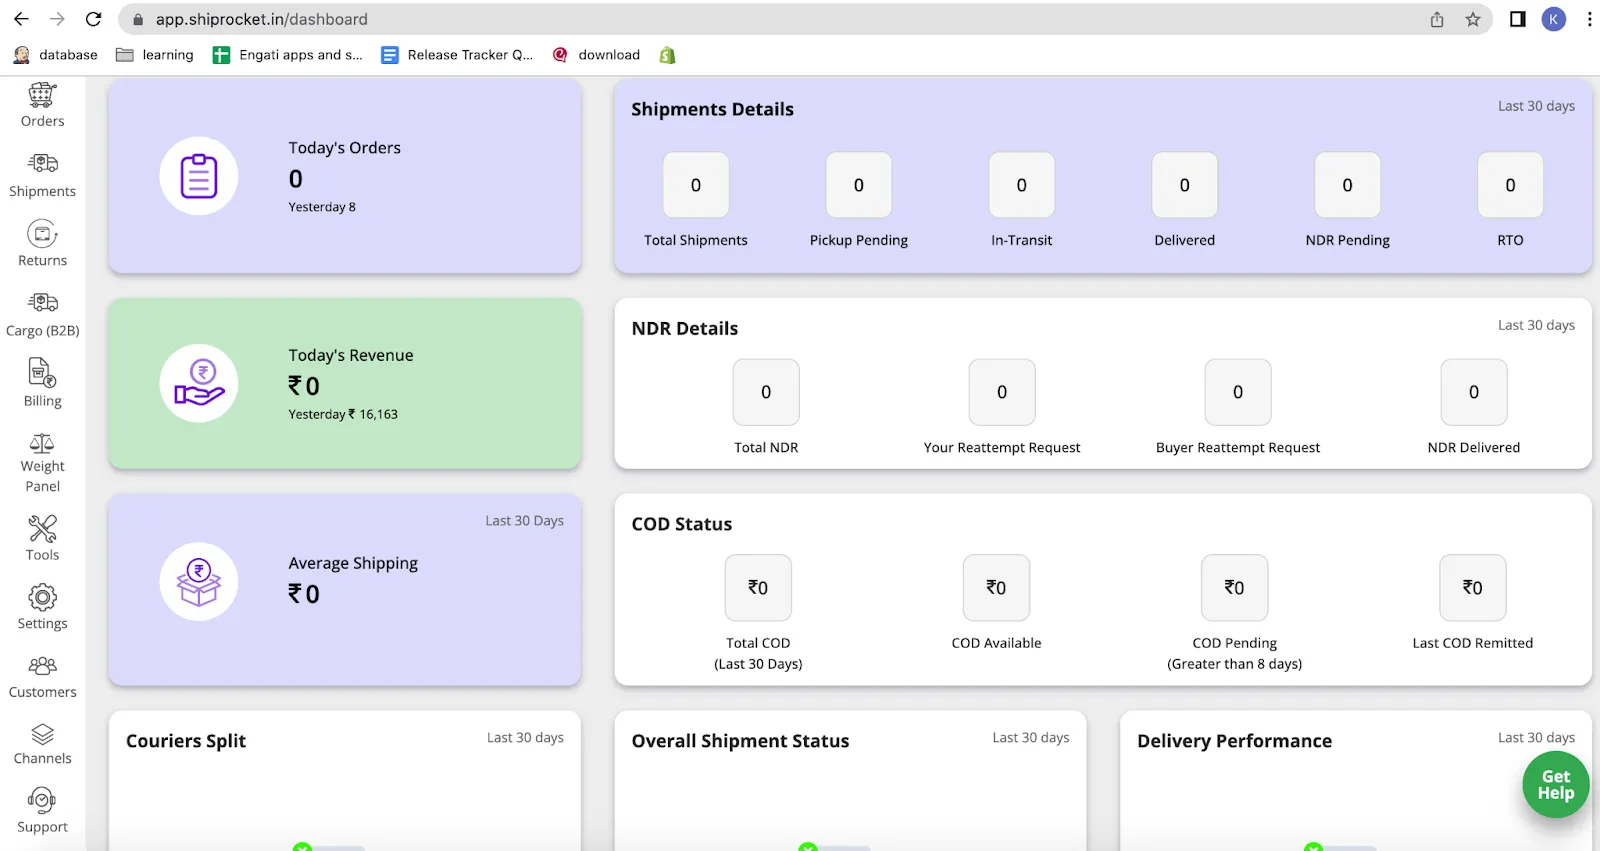Viewport: 1600px width, 851px height.
Task: Open the Release Tracker bookmark
Action: click(x=457, y=55)
